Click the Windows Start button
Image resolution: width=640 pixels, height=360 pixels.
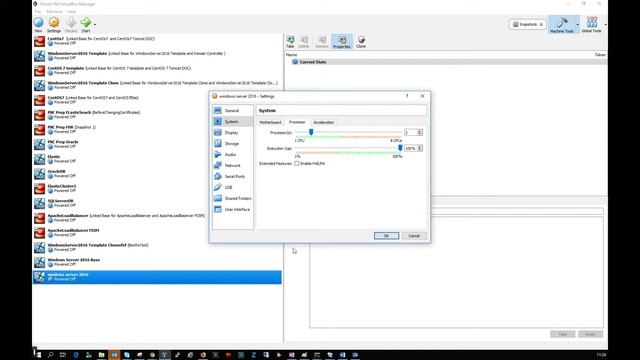pyautogui.click(x=38, y=355)
